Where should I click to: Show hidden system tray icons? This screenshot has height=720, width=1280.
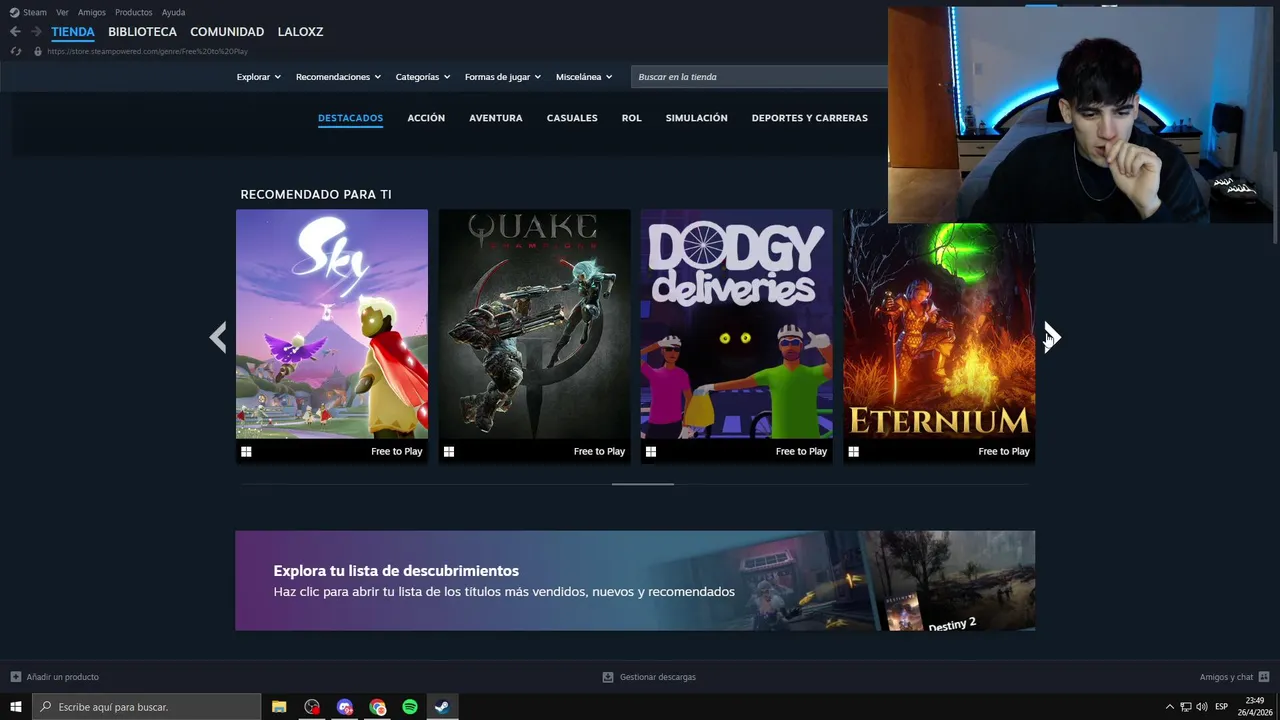[1170, 707]
